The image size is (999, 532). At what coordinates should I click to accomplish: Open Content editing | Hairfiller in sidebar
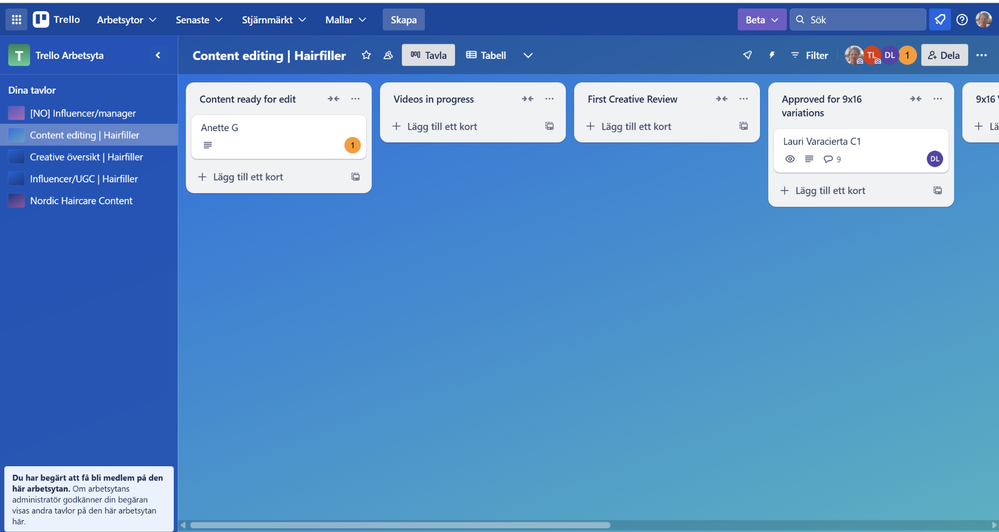pyautogui.click(x=89, y=135)
